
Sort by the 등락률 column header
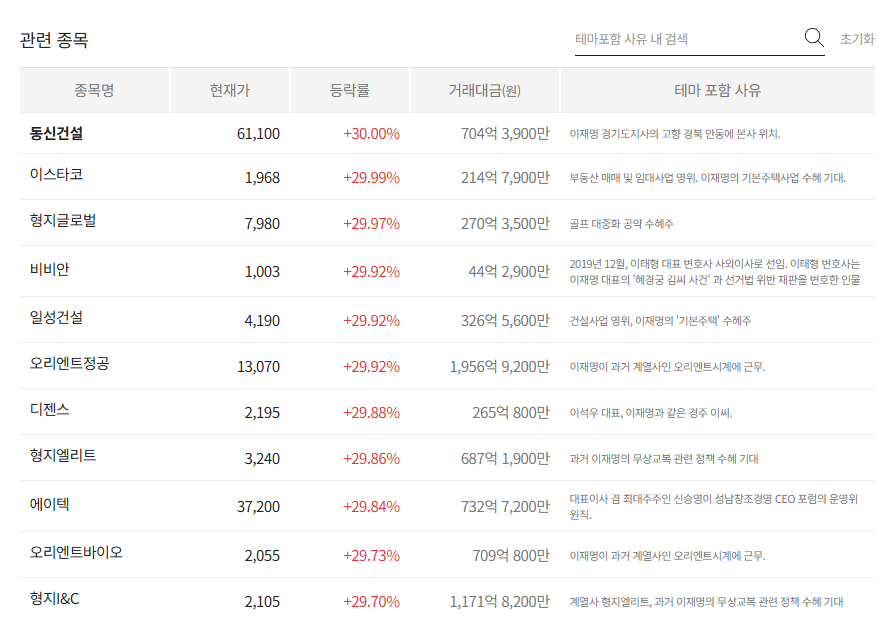(x=350, y=90)
